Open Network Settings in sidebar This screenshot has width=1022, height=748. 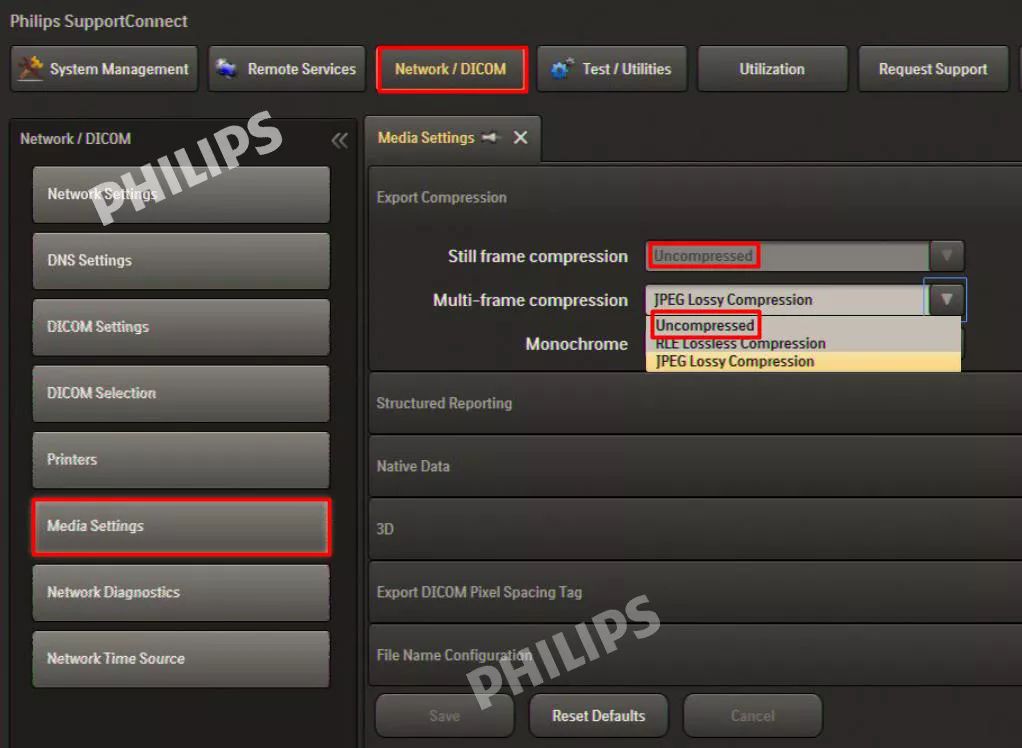[x=181, y=194]
